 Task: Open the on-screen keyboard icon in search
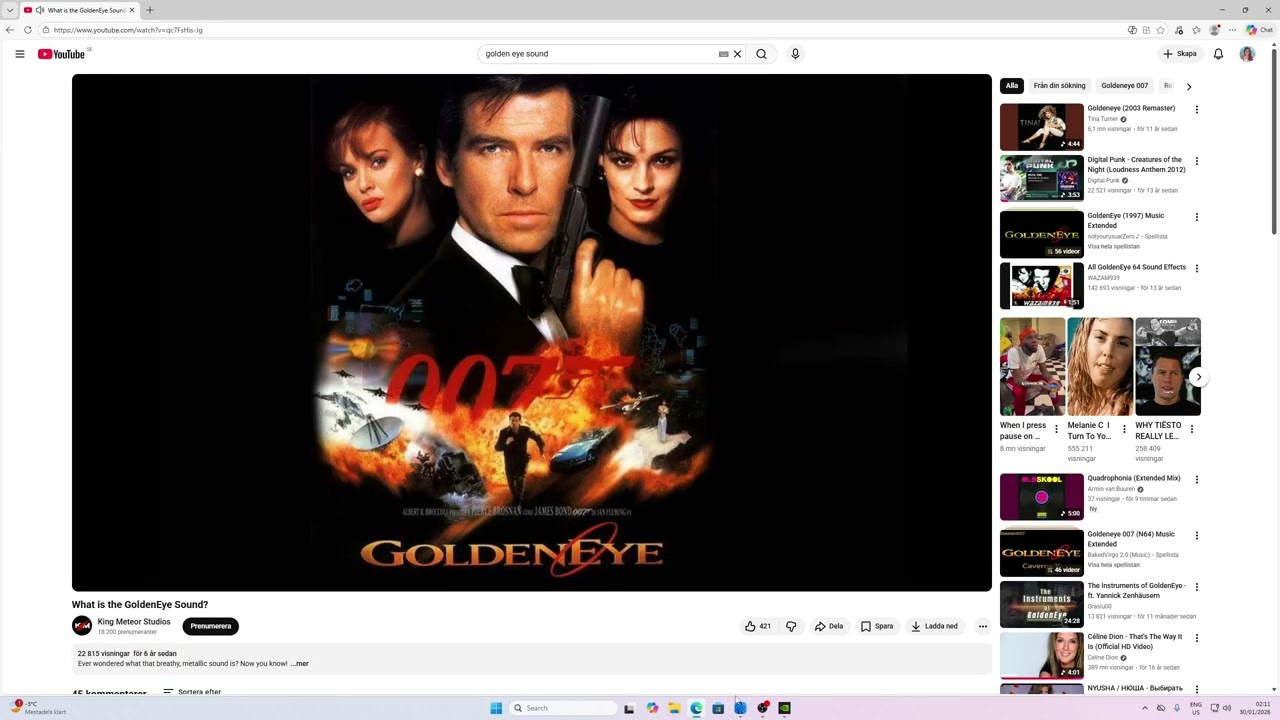point(723,54)
